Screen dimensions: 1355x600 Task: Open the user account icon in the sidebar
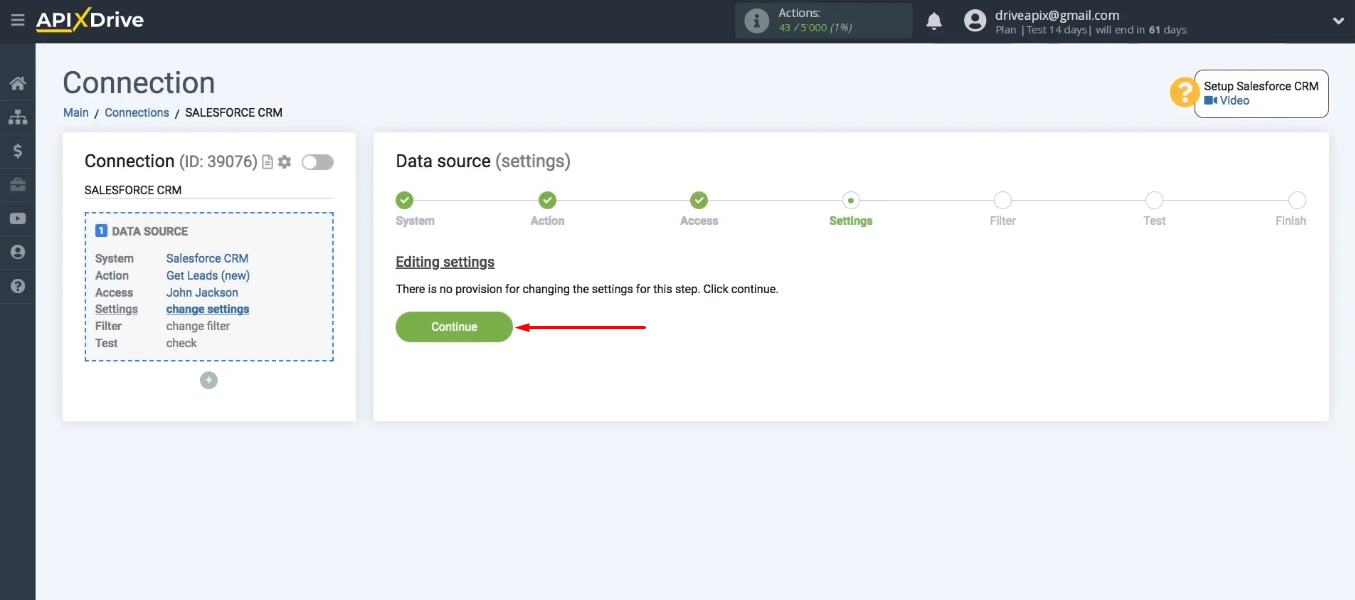tap(17, 252)
